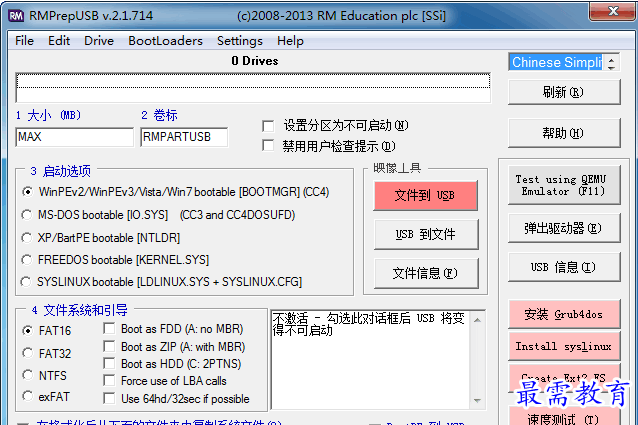Select MS-DOS bootable IO.SYS option
Screen dimensions: 638x425
(27, 214)
